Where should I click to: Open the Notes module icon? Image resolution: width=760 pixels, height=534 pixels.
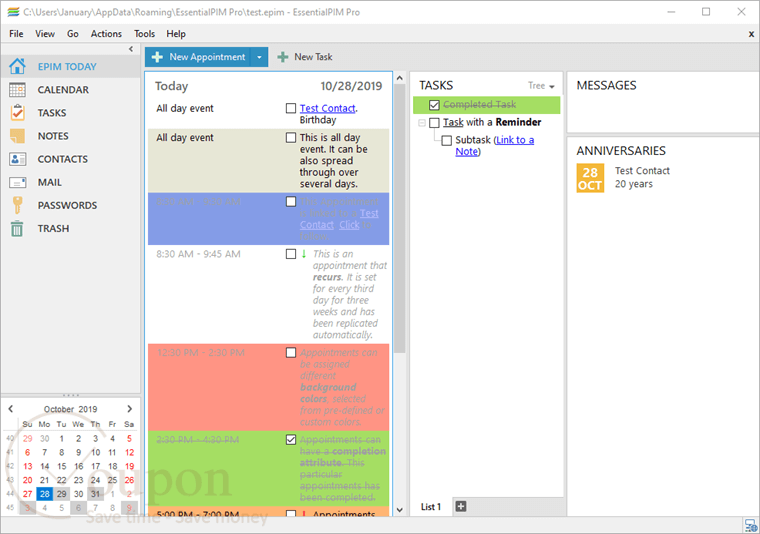[17, 136]
